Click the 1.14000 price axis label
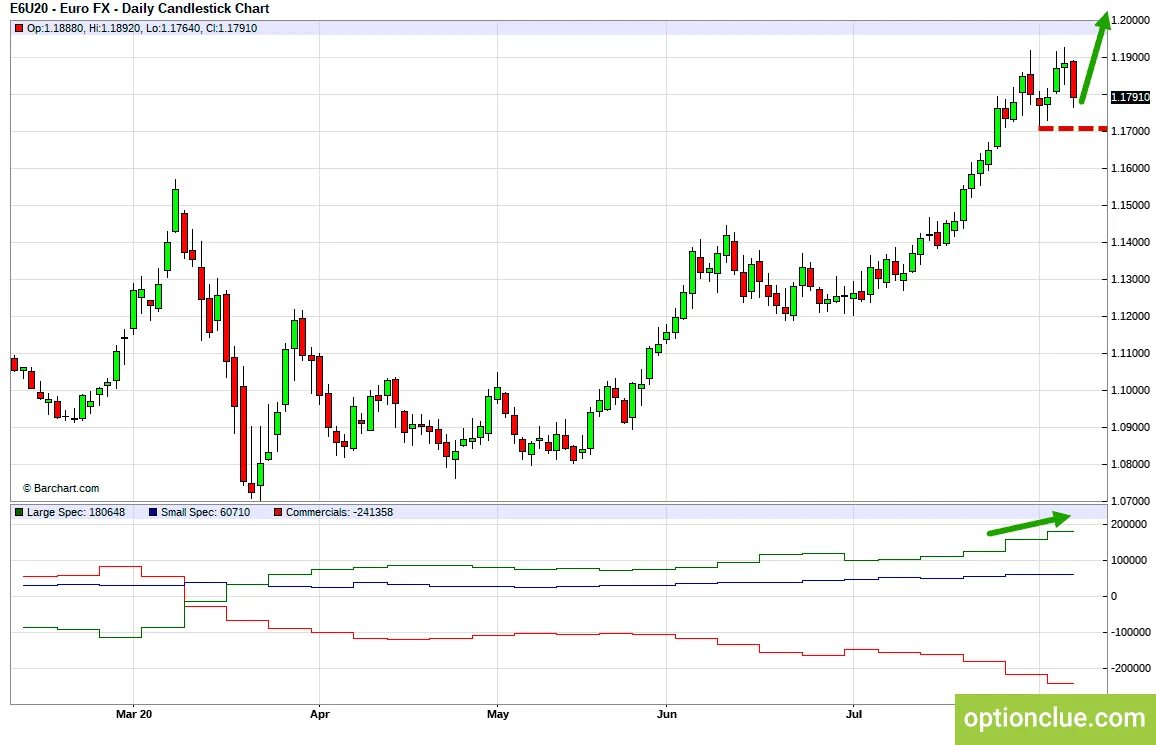 [1130, 242]
